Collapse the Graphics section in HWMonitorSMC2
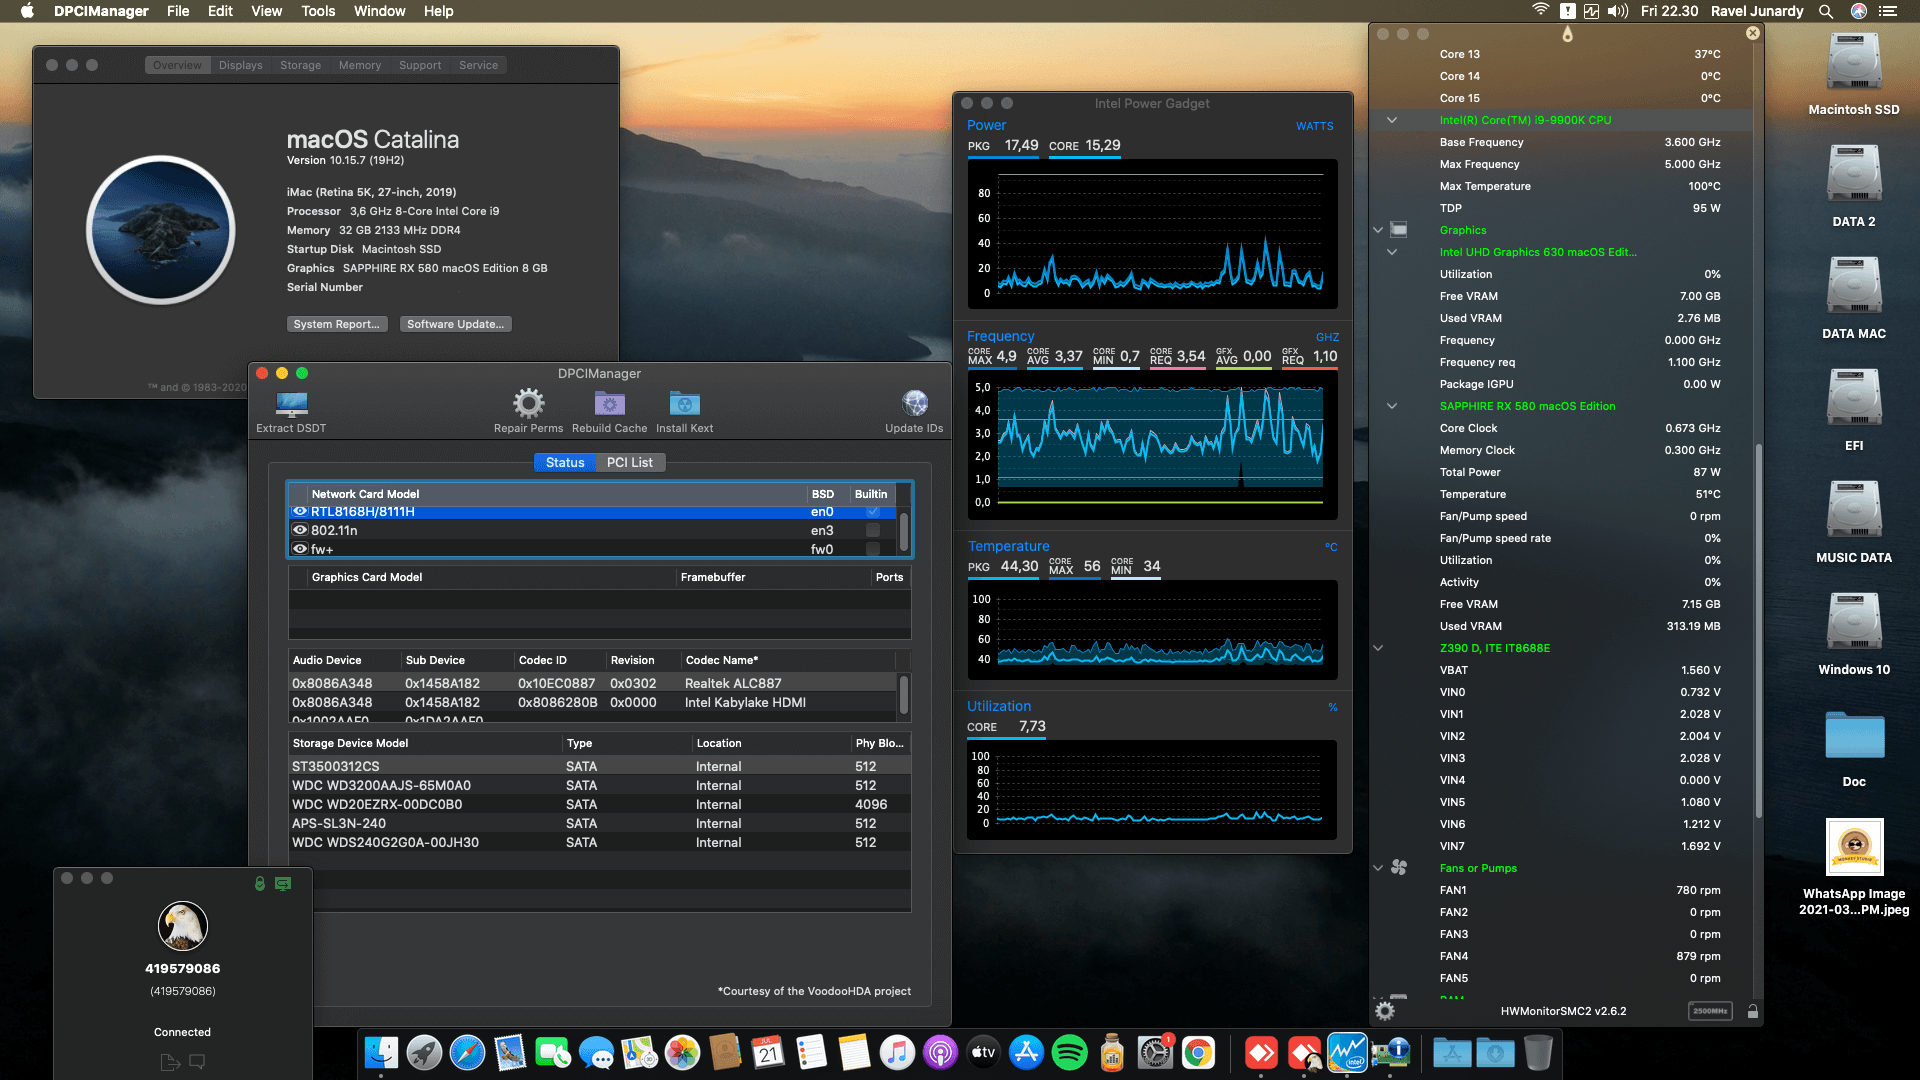This screenshot has width=1920, height=1080. pyautogui.click(x=1378, y=230)
